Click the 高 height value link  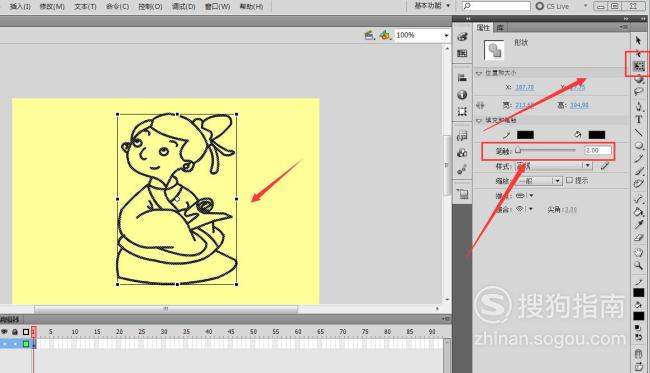[x=579, y=105]
